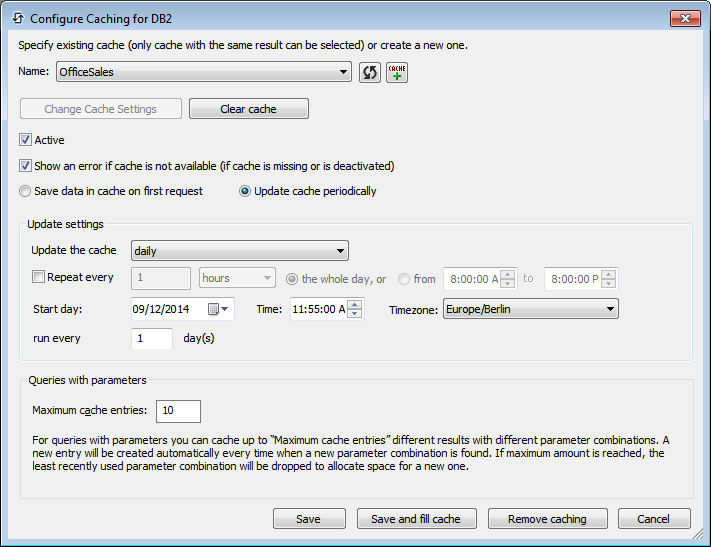This screenshot has width=711, height=547.
Task: Increase the Time value with the spinner
Action: click(355, 304)
